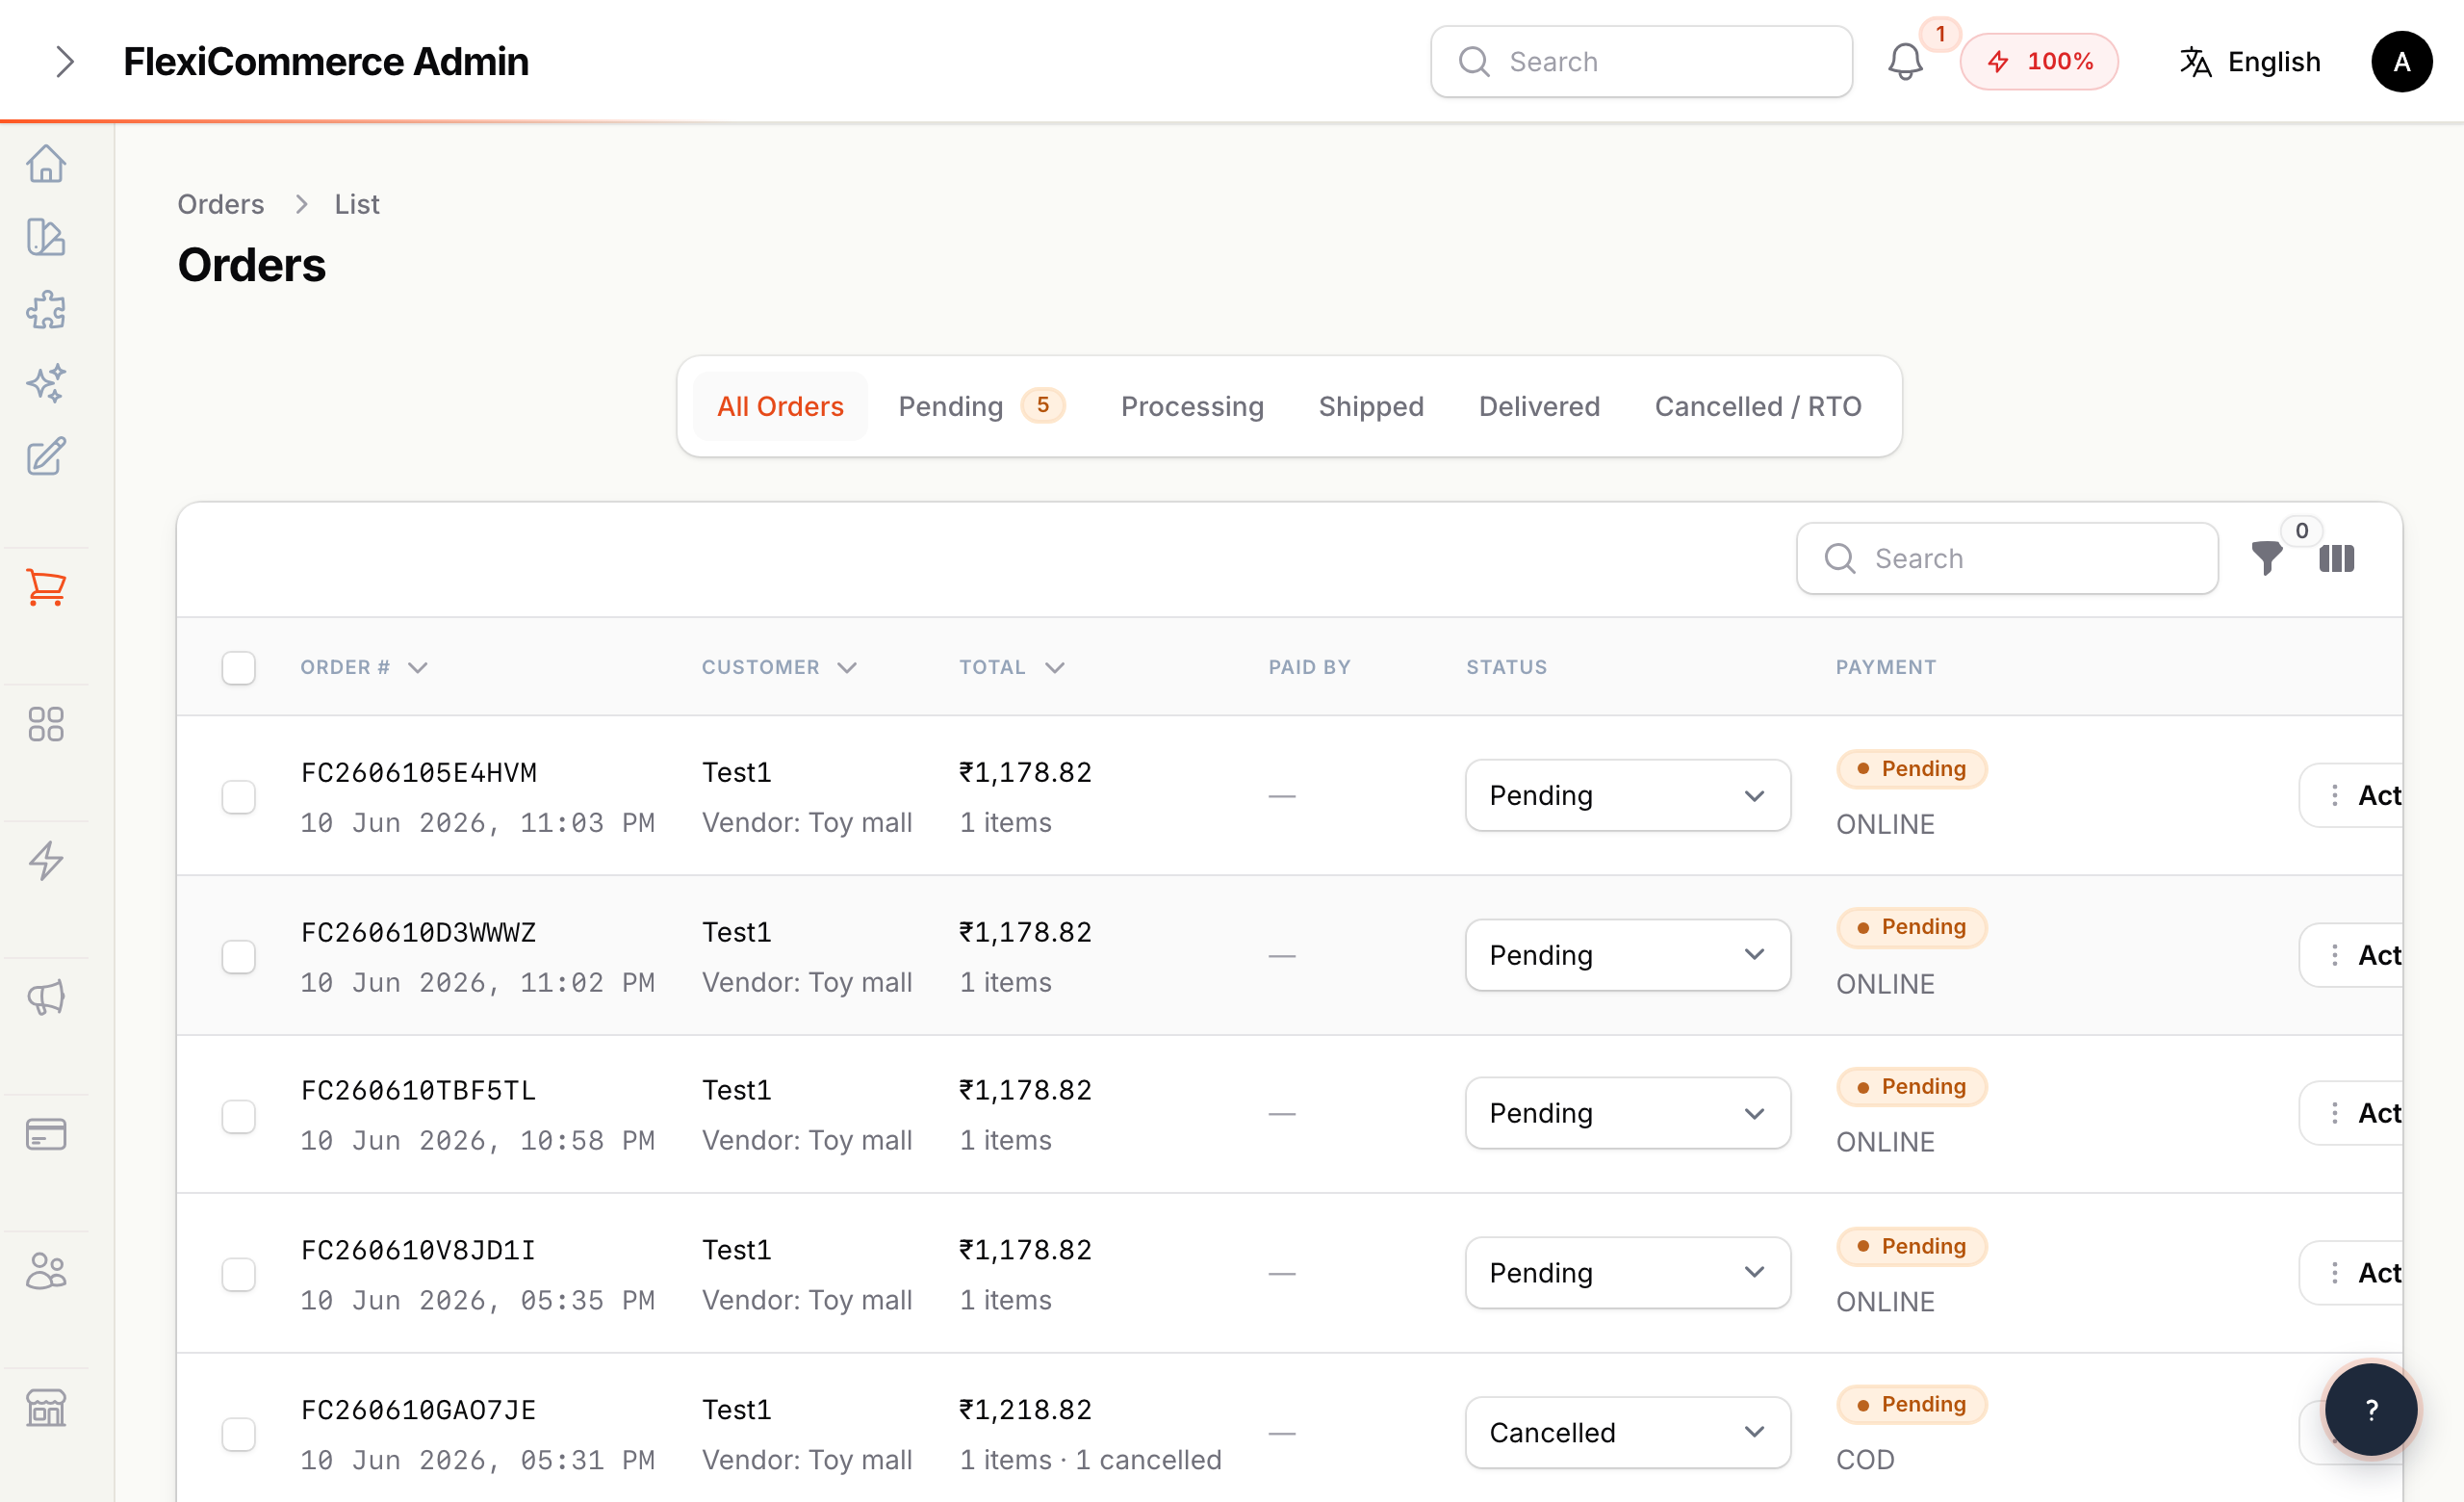Open the shopping cart Orders icon
This screenshot has width=2464, height=1502.
46,587
